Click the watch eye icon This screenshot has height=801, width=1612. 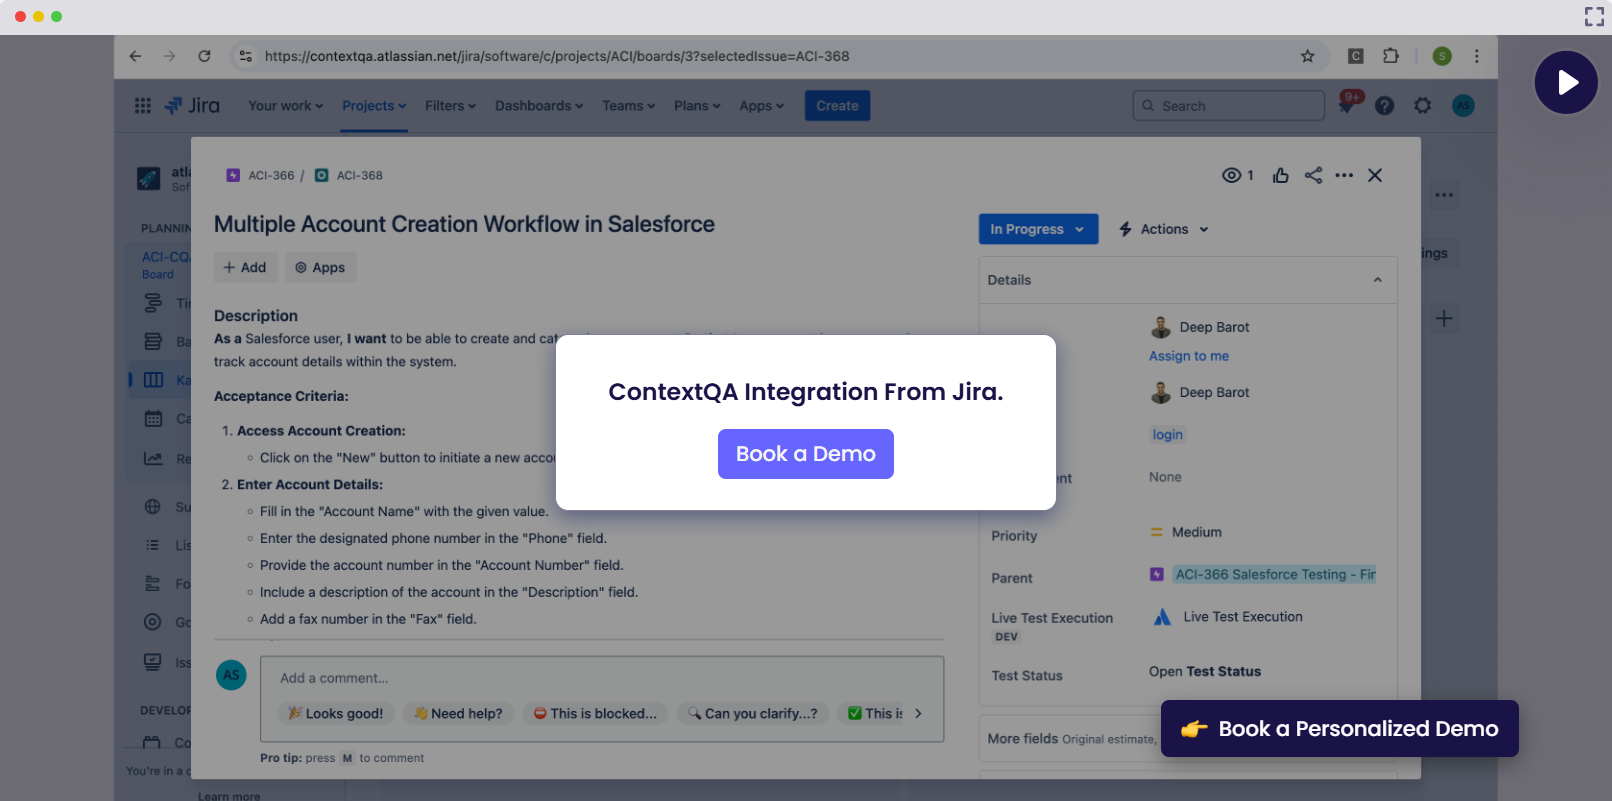tap(1231, 175)
